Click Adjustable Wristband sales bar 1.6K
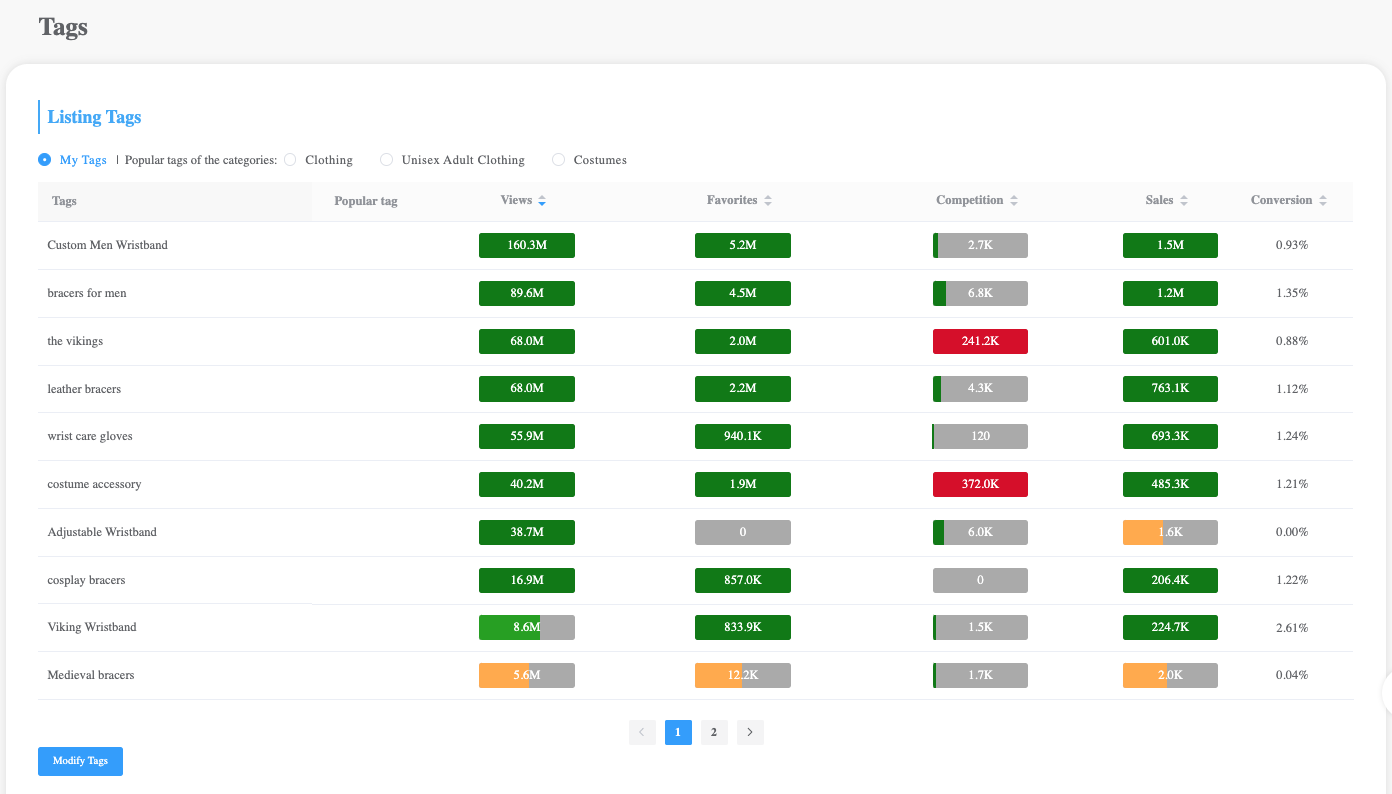This screenshot has width=1392, height=794. pos(1170,532)
